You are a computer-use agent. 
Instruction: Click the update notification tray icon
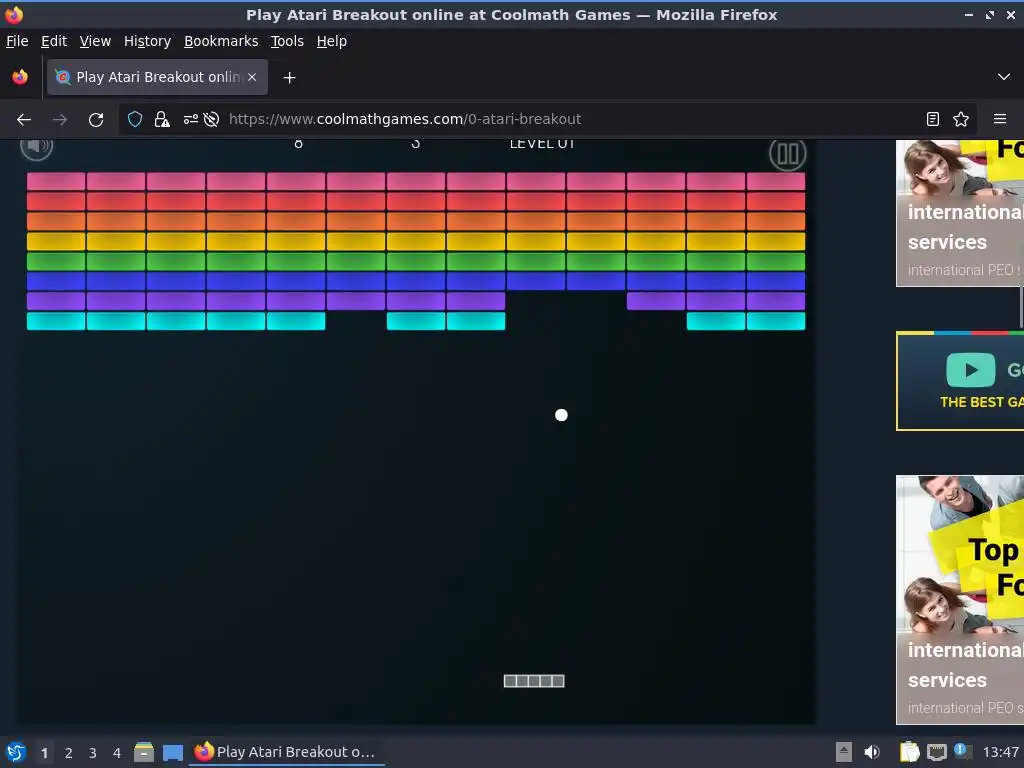pyautogui.click(x=962, y=751)
